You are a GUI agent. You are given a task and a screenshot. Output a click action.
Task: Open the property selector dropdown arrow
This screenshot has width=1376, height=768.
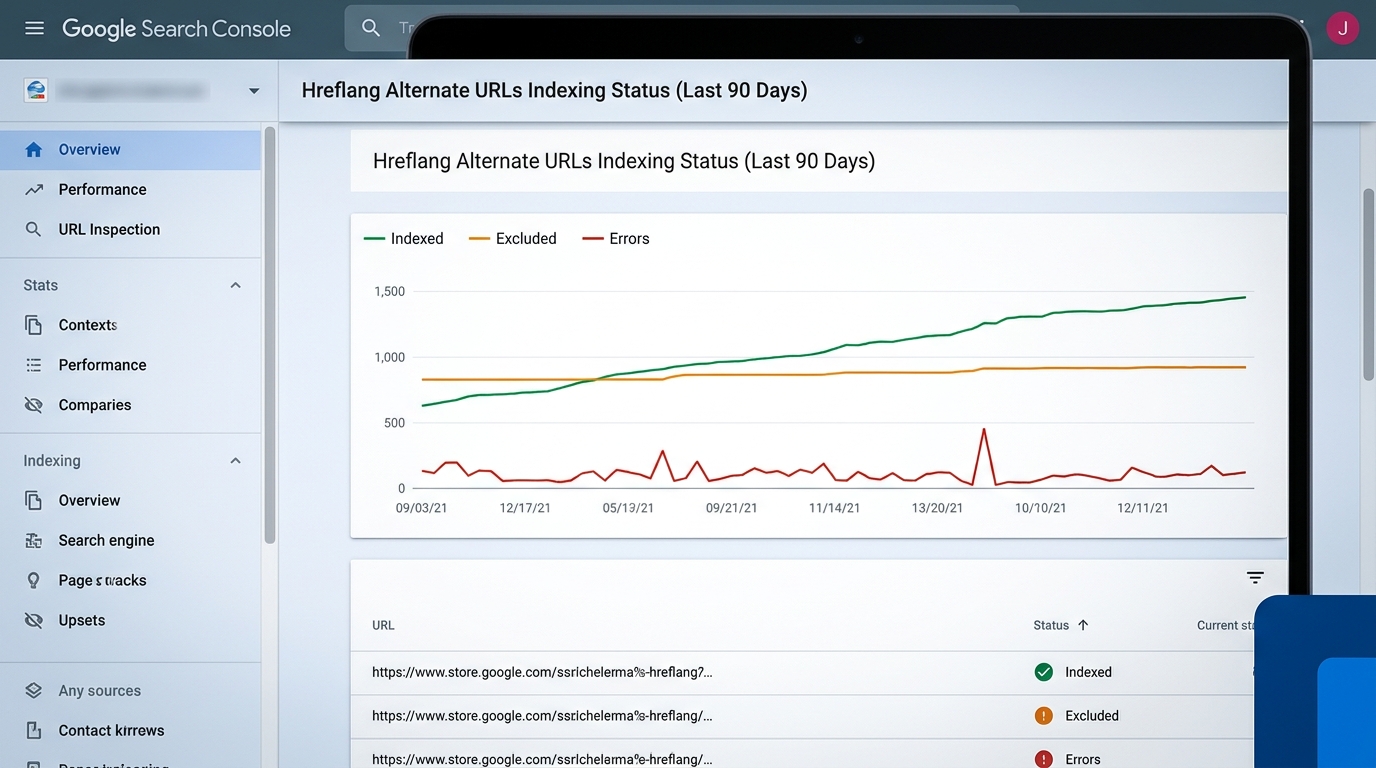(x=254, y=91)
